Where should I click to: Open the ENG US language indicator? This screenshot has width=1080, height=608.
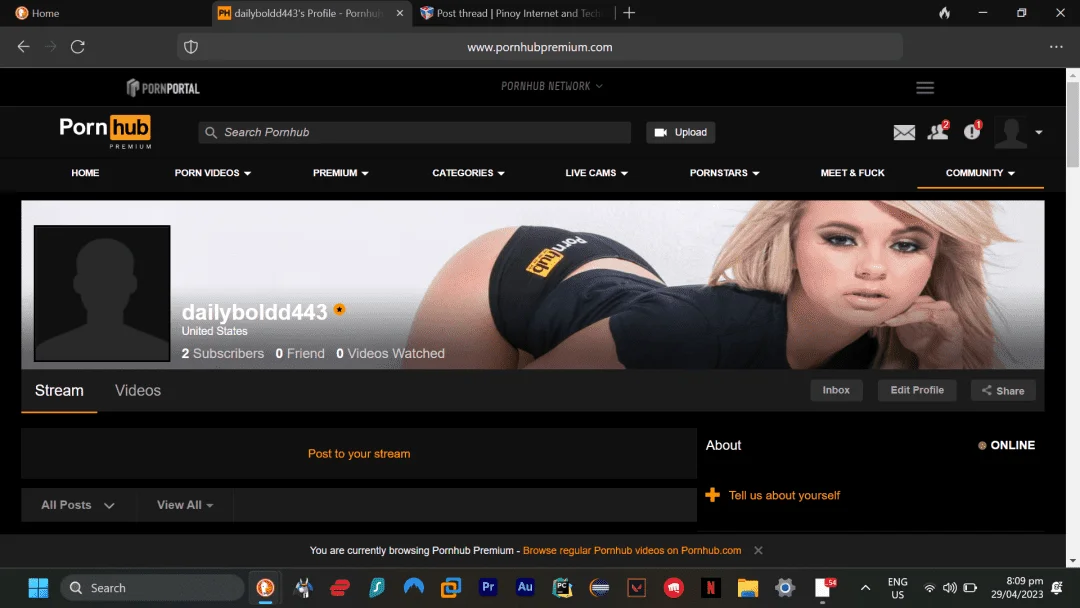click(x=897, y=588)
